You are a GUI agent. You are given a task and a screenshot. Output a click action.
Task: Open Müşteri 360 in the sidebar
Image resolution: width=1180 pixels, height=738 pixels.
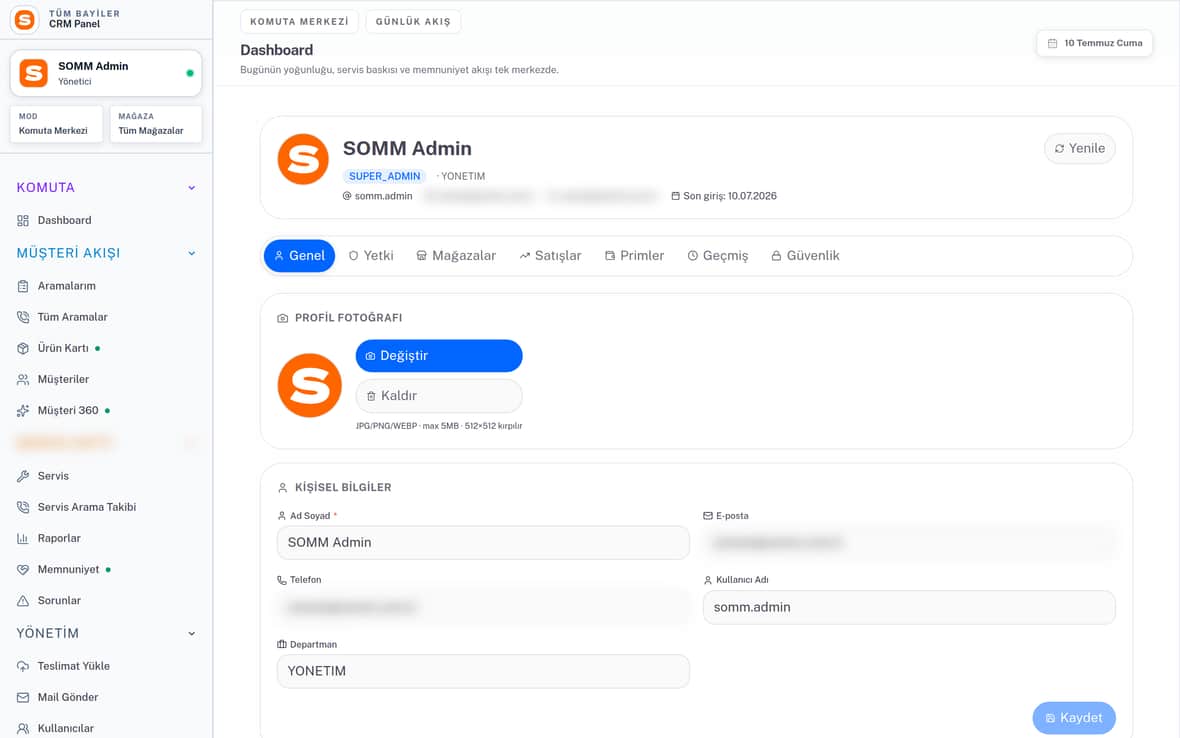105,411
